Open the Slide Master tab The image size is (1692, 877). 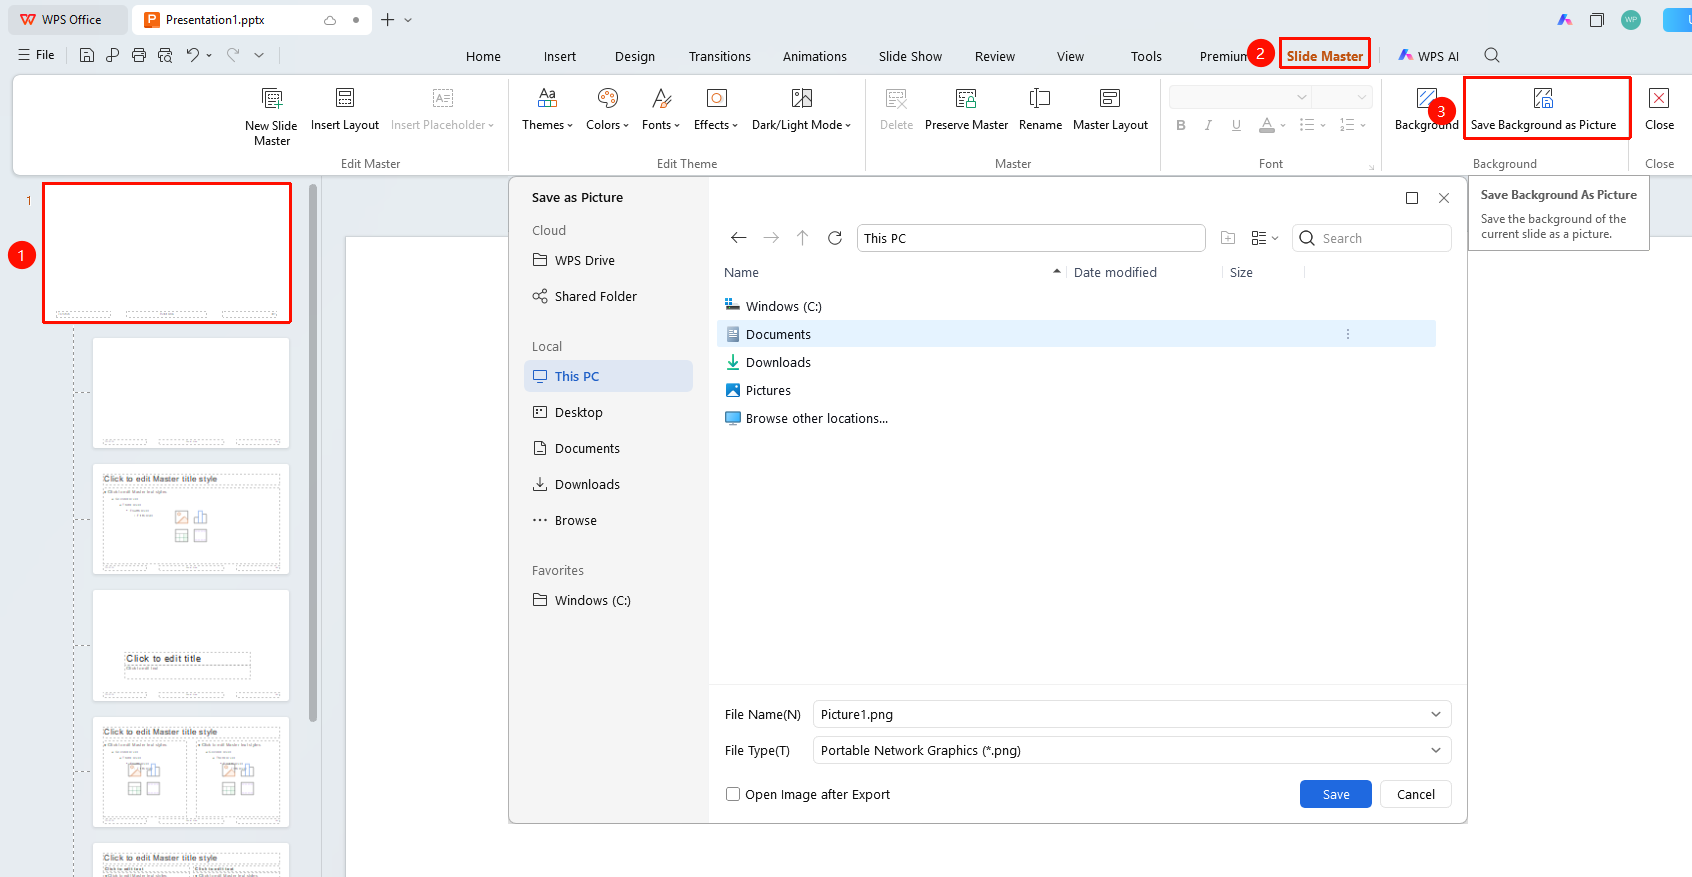tap(1325, 56)
